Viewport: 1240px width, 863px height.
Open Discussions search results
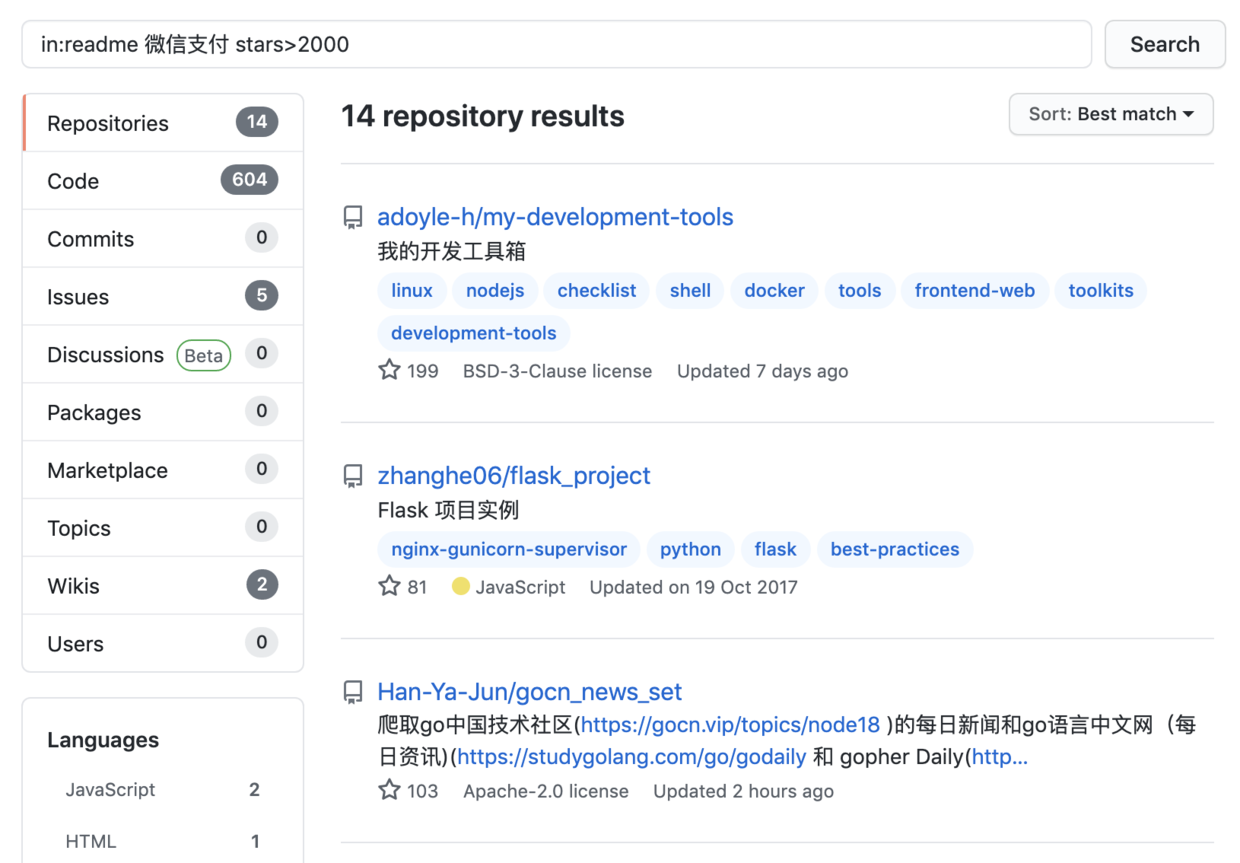pyautogui.click(x=163, y=355)
